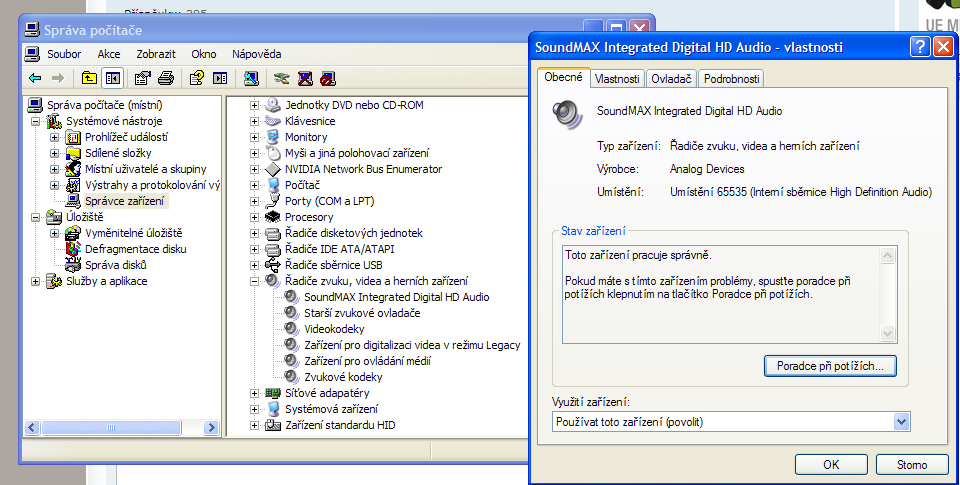Expand the Služby a aplikace node

point(36,281)
